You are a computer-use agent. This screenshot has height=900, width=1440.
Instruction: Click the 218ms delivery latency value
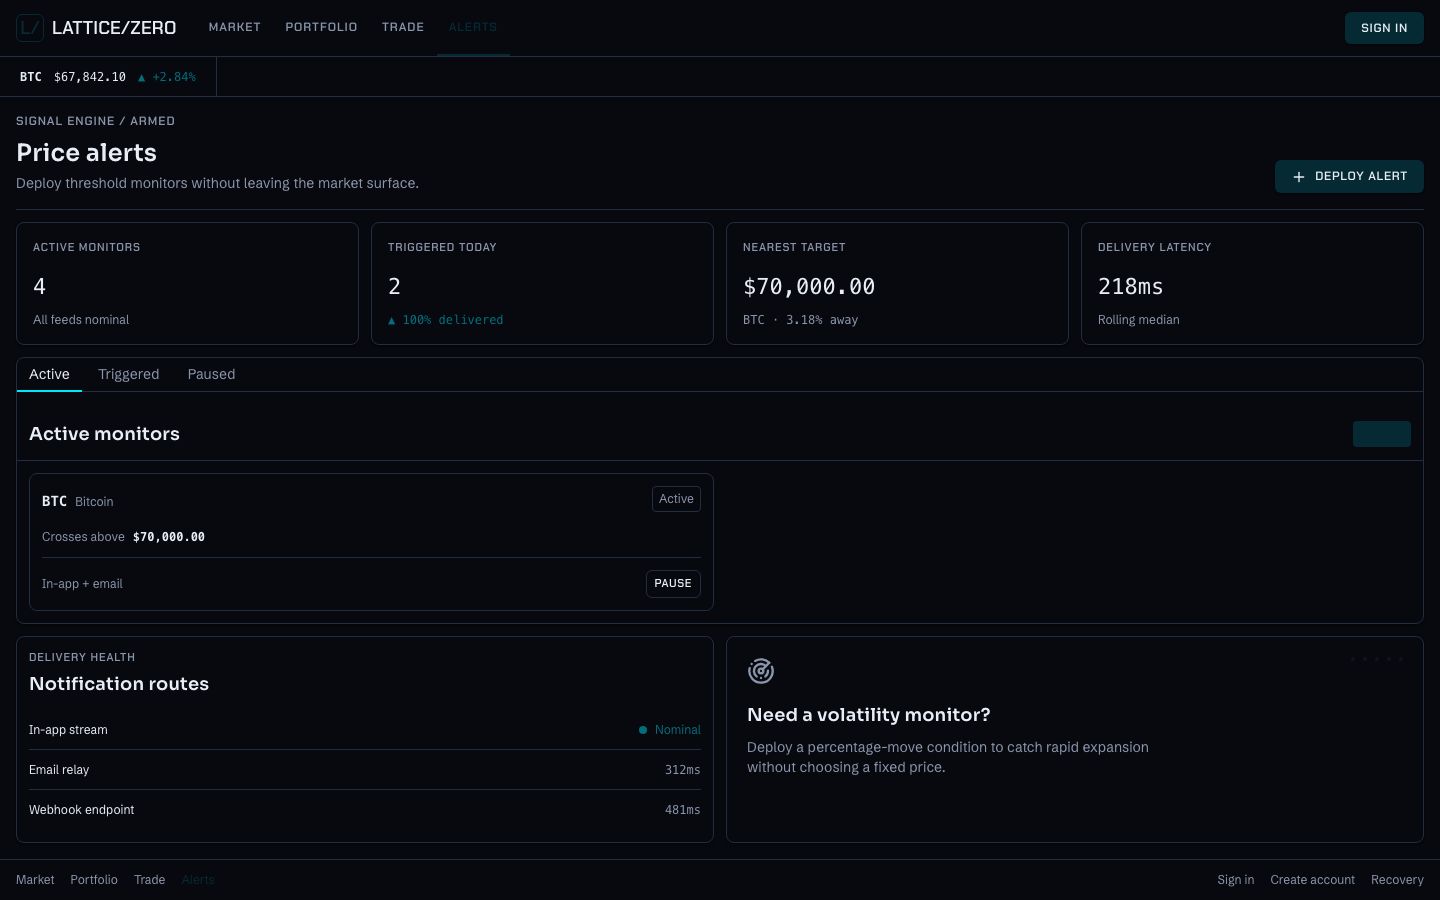[1131, 287]
